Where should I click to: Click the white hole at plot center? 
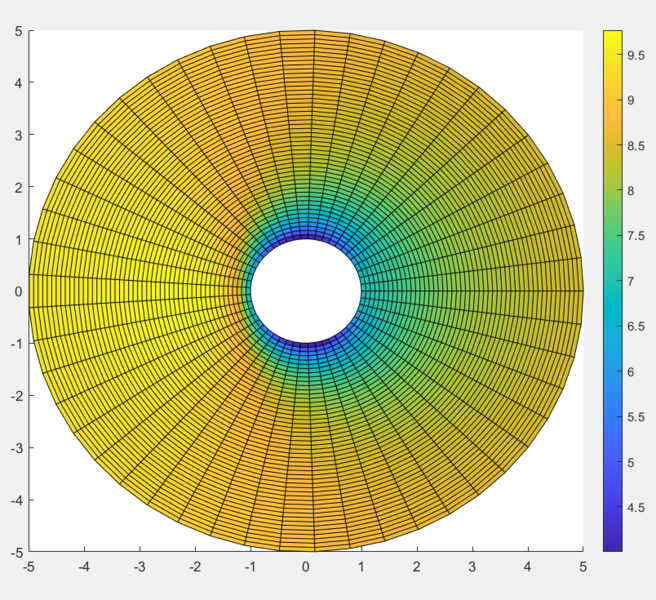click(306, 291)
